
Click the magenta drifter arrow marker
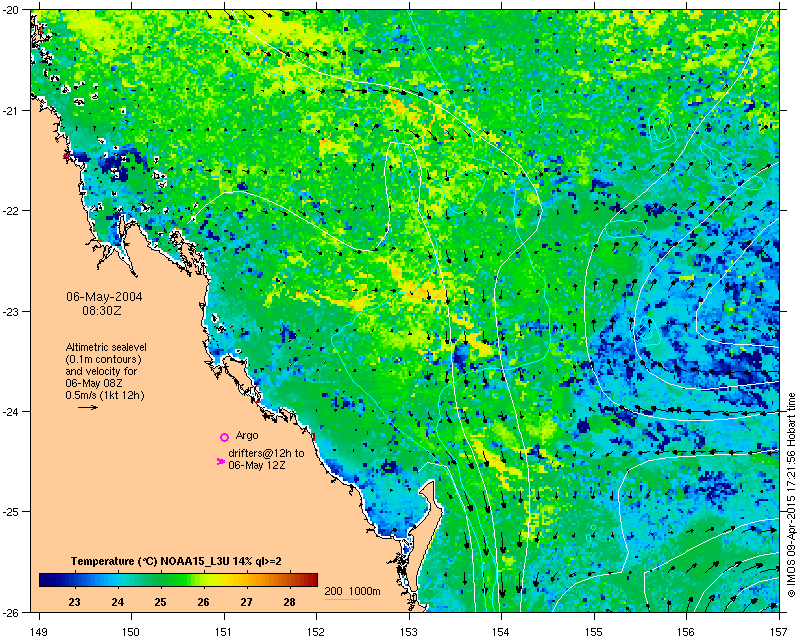pos(220,461)
